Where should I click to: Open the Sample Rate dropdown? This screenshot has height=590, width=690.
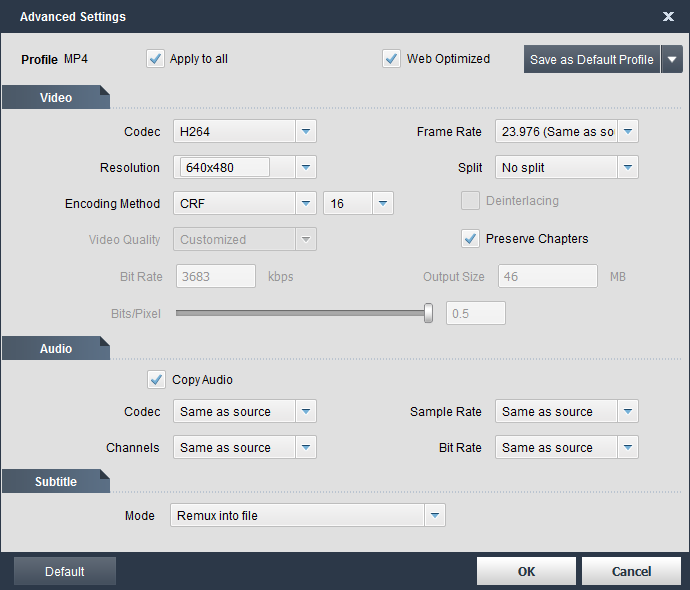coord(567,411)
